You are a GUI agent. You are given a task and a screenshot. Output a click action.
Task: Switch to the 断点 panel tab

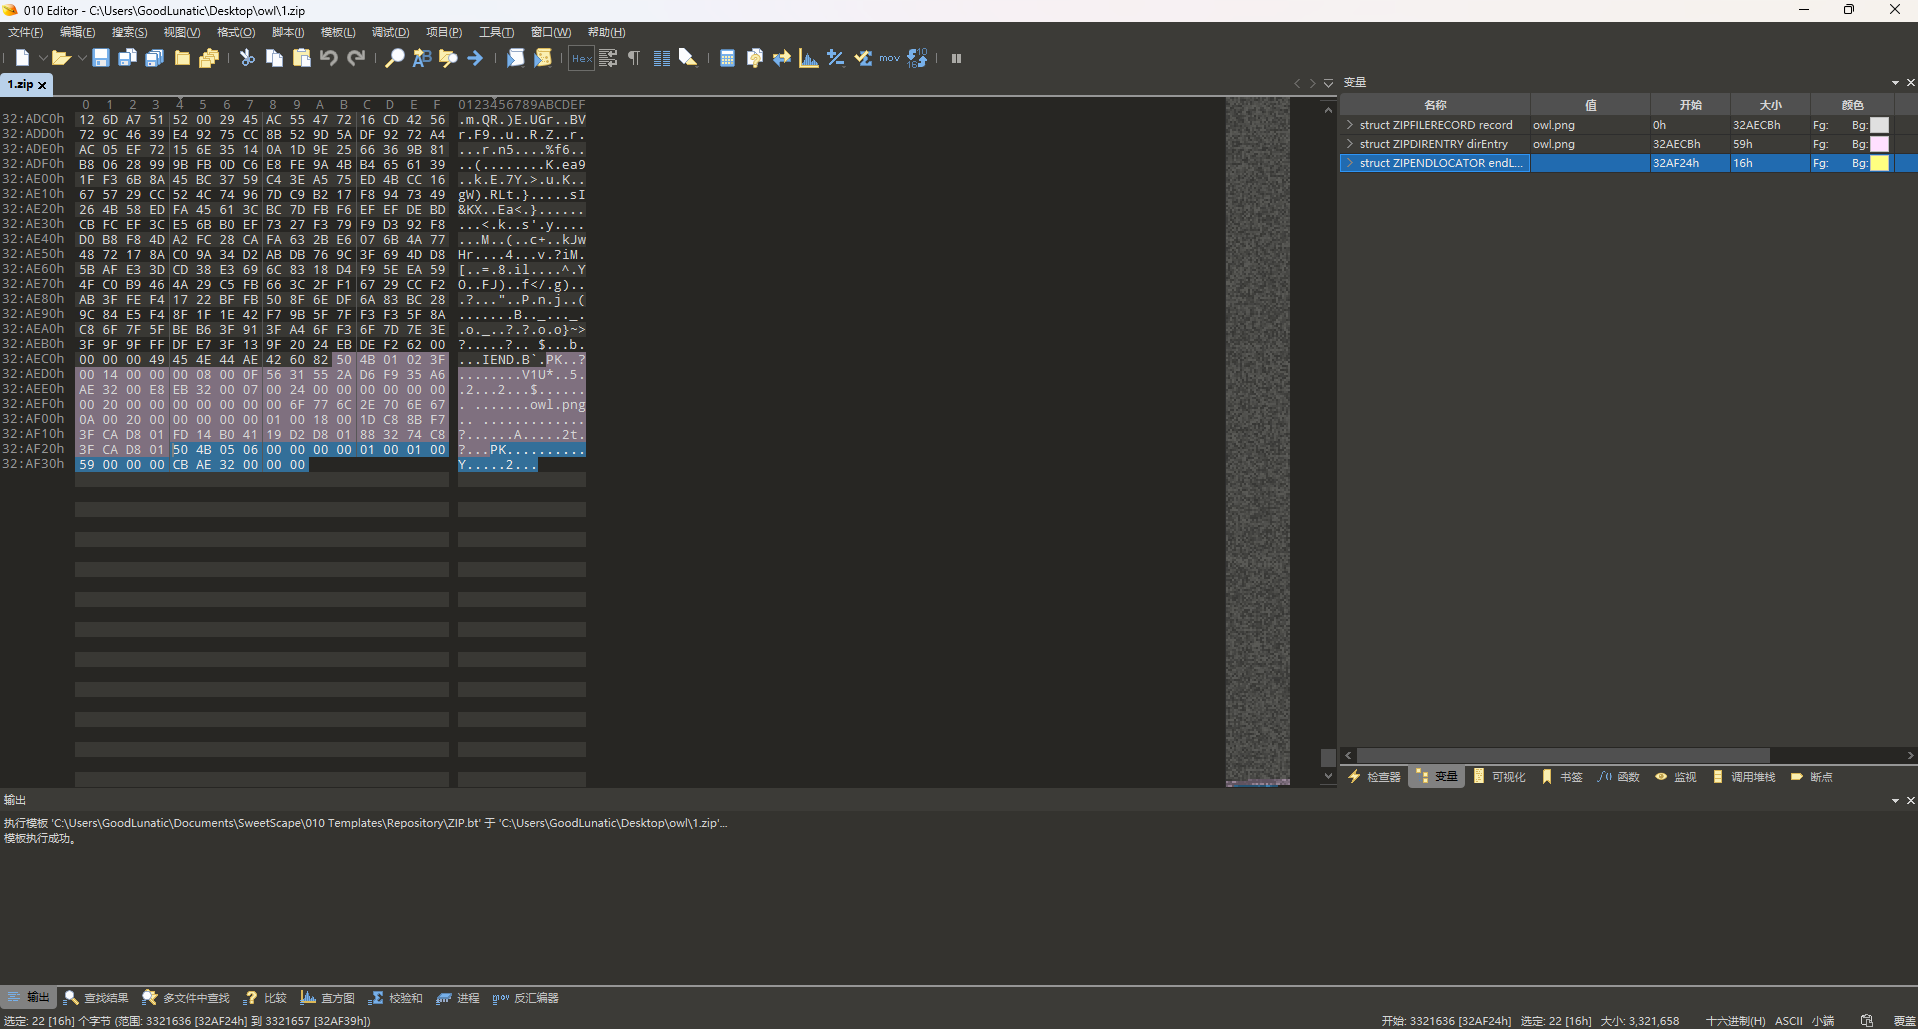1811,777
